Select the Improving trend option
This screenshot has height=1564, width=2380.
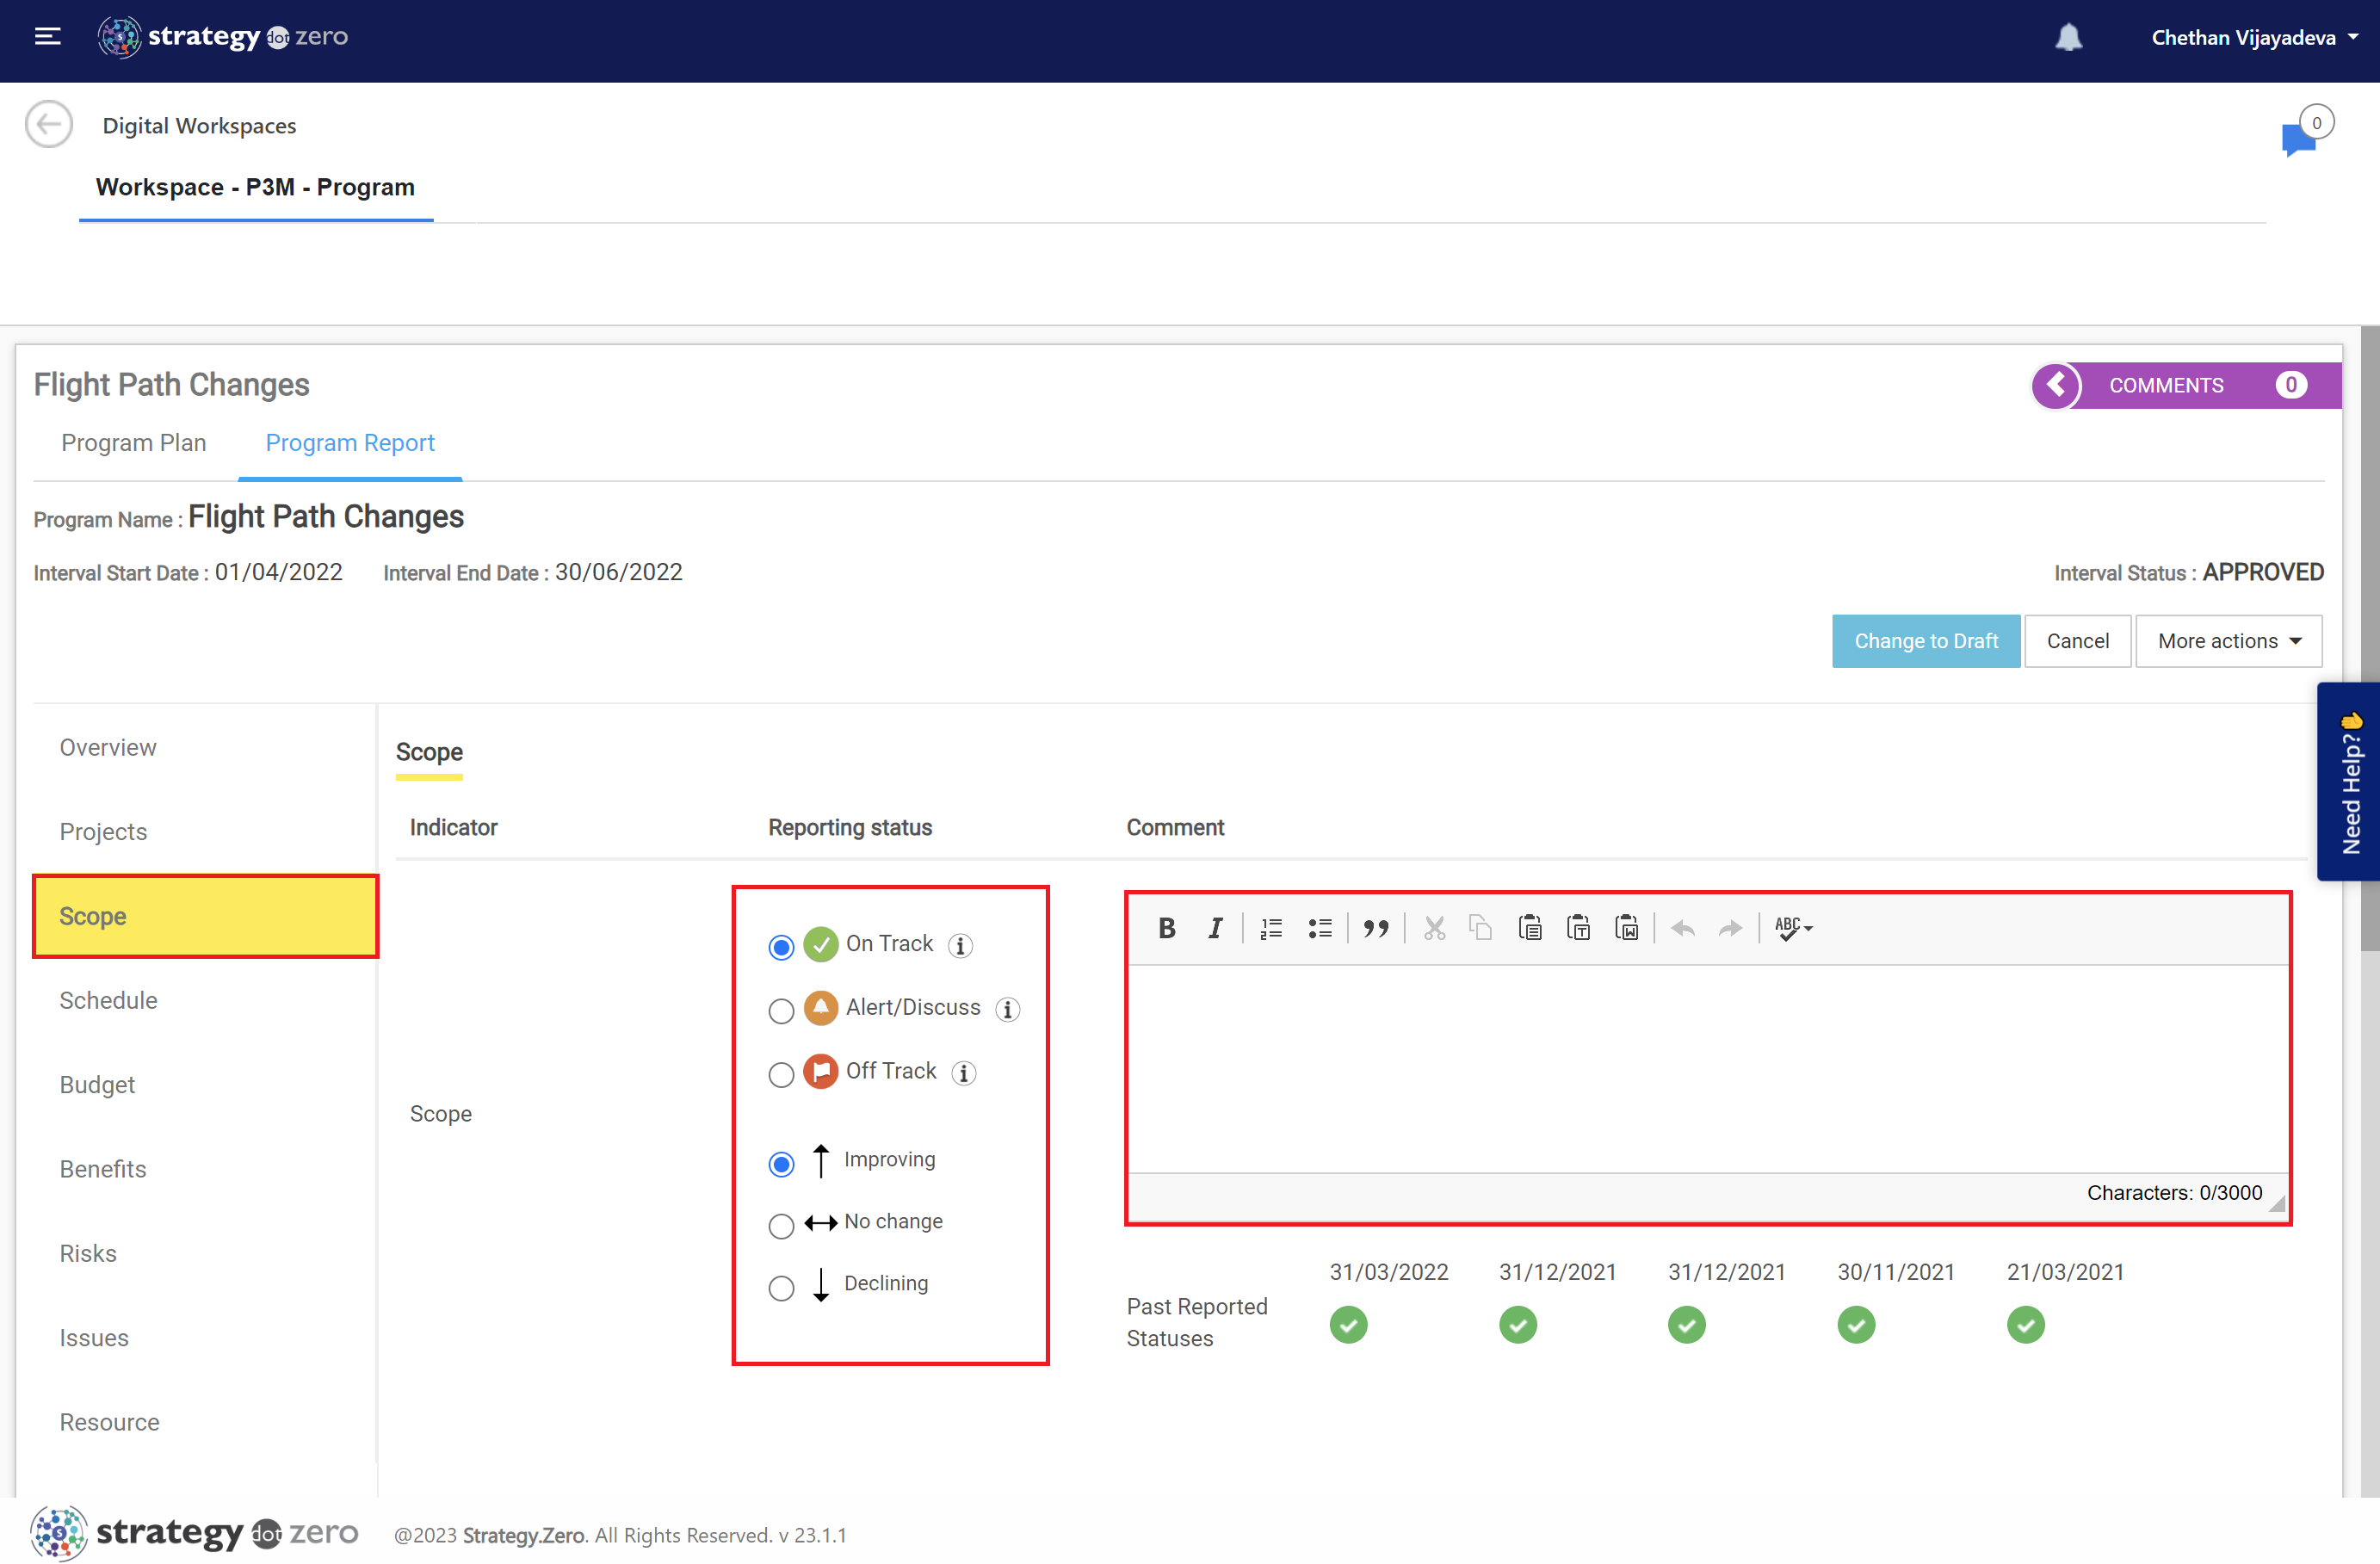[781, 1163]
